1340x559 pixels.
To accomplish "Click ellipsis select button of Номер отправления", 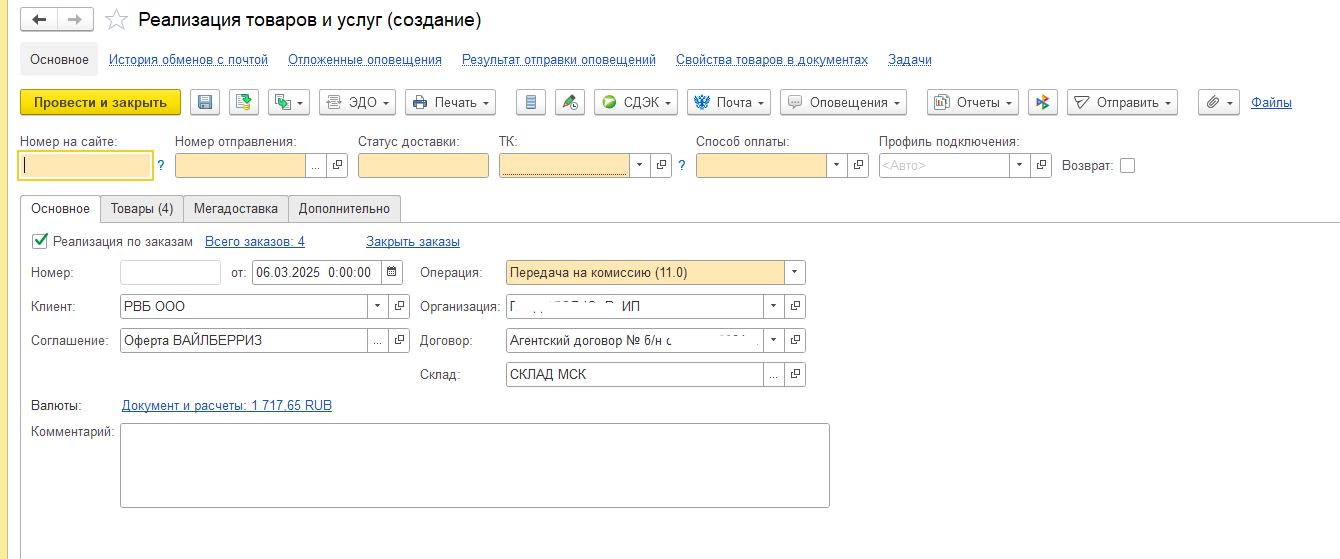I will (x=316, y=166).
